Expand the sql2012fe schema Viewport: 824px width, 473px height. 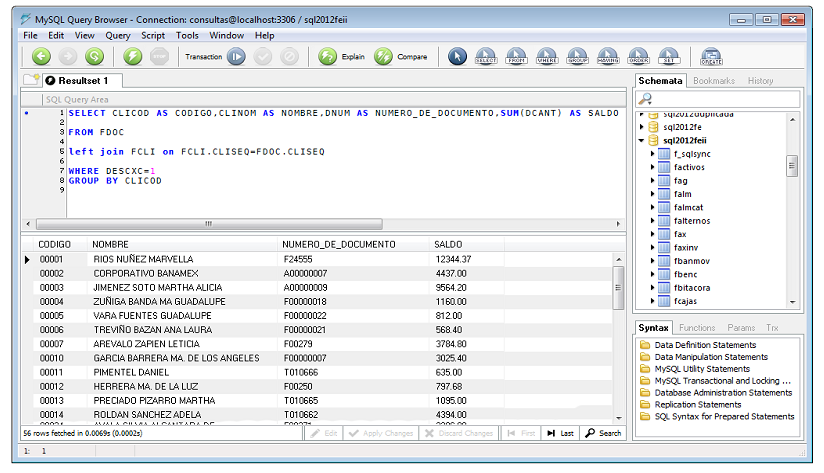point(642,127)
